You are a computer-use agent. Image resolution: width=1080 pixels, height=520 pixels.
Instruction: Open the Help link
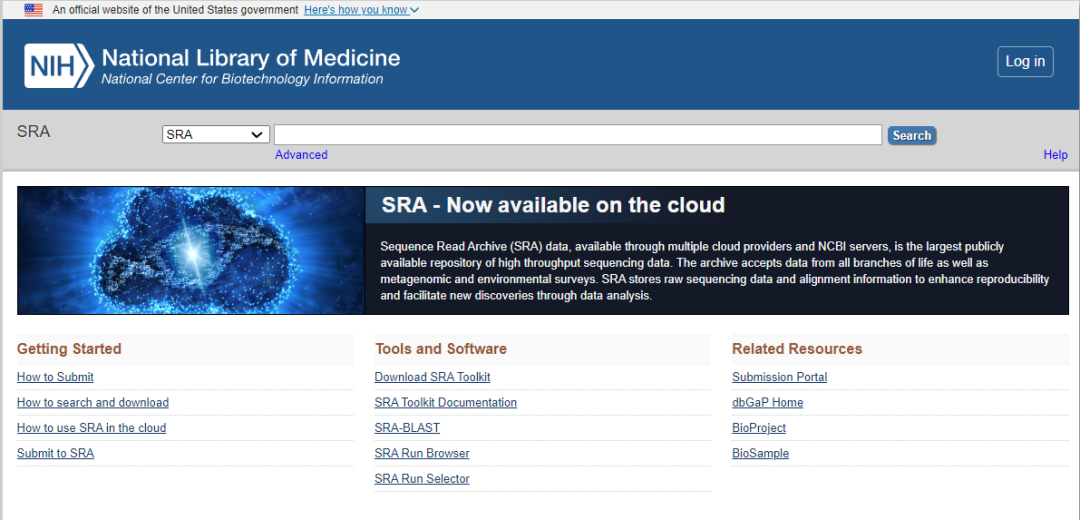[1055, 155]
